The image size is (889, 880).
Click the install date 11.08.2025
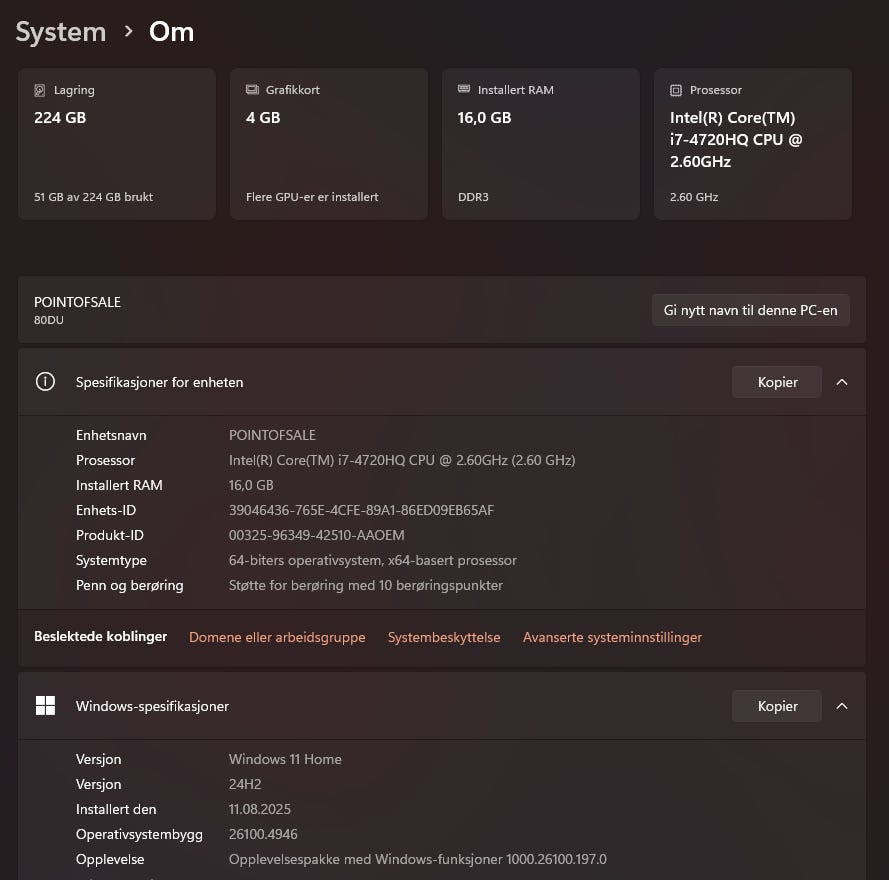[x=260, y=809]
